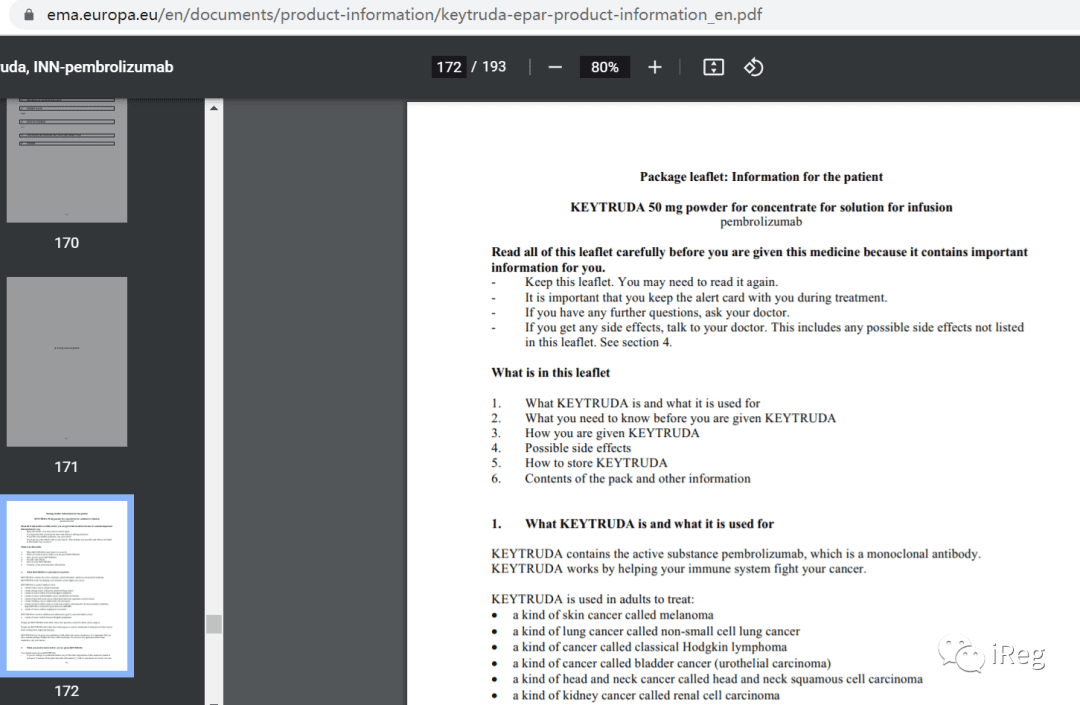Open the page 171 thumbnail
This screenshot has width=1080, height=705.
coord(67,362)
